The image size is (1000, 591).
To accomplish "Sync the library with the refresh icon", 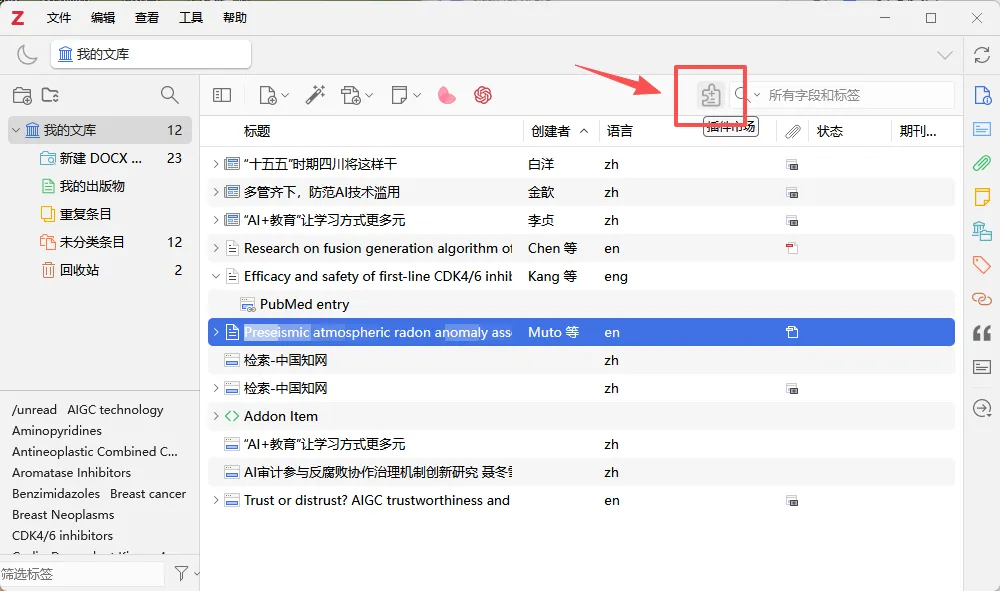I will tap(981, 55).
